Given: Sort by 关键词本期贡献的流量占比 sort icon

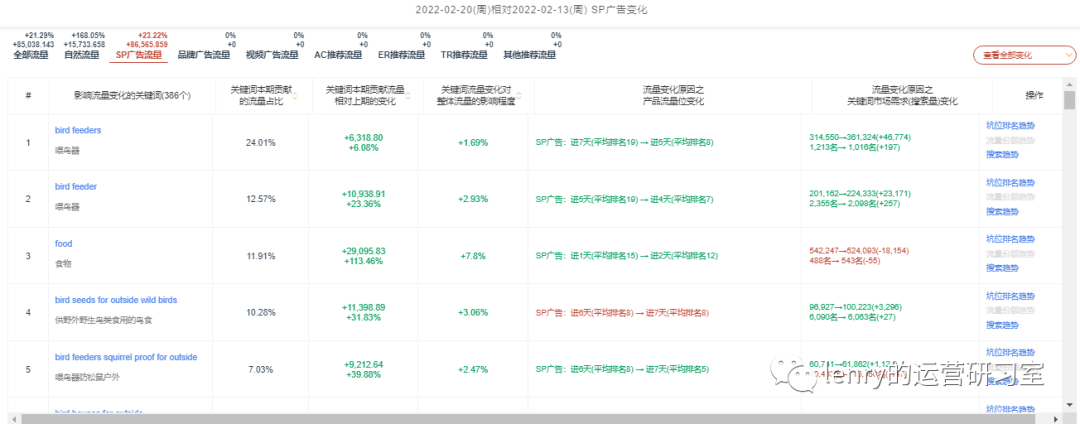Looking at the screenshot, I should click(x=295, y=96).
